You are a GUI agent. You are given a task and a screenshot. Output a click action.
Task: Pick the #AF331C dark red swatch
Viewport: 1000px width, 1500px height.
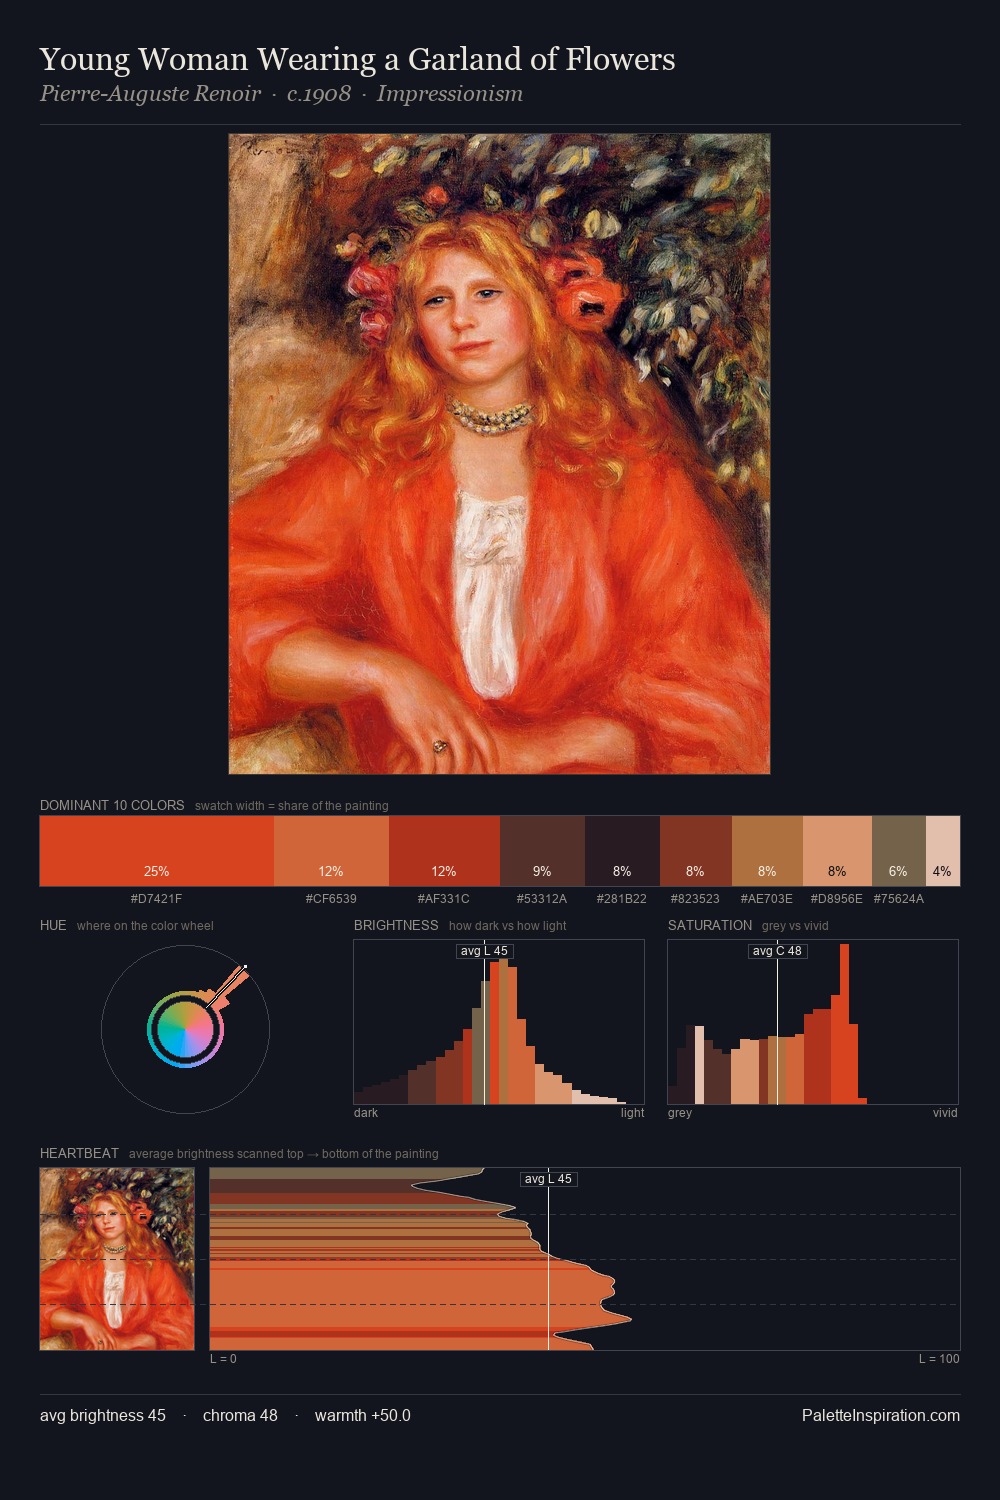point(444,851)
